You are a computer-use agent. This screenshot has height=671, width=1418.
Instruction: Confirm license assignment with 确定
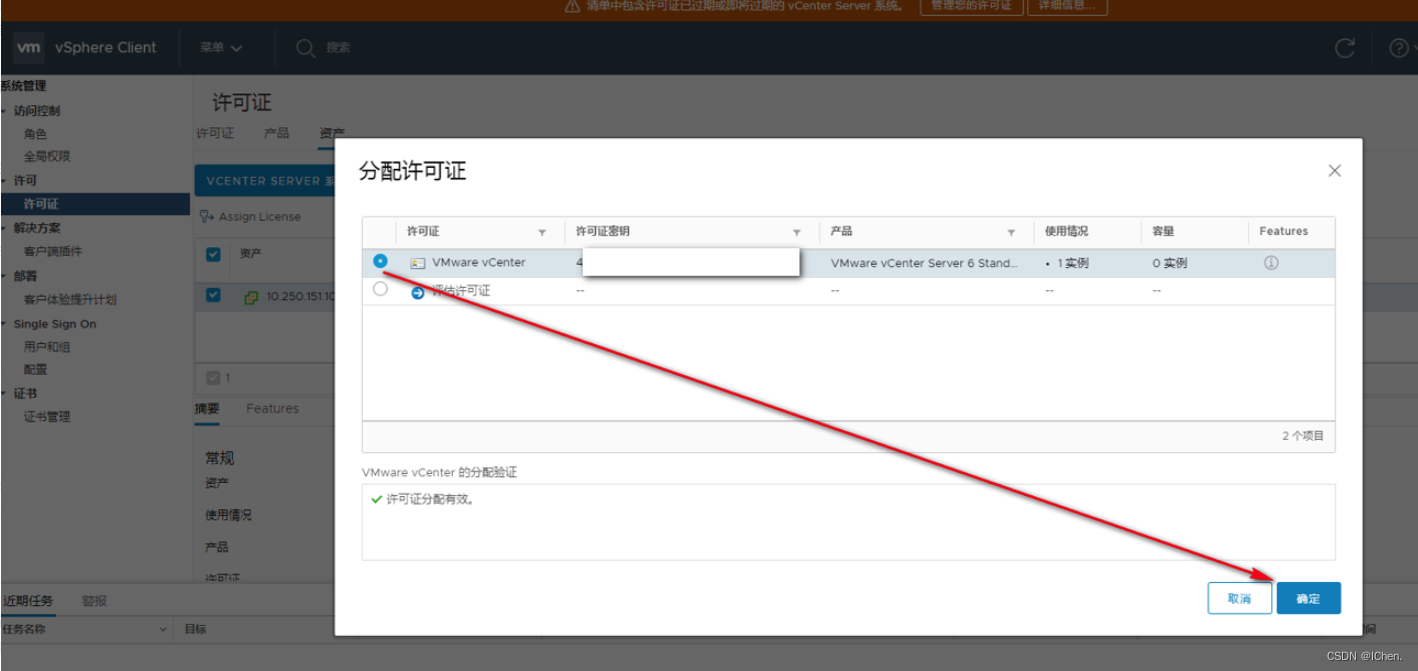pyautogui.click(x=1308, y=597)
